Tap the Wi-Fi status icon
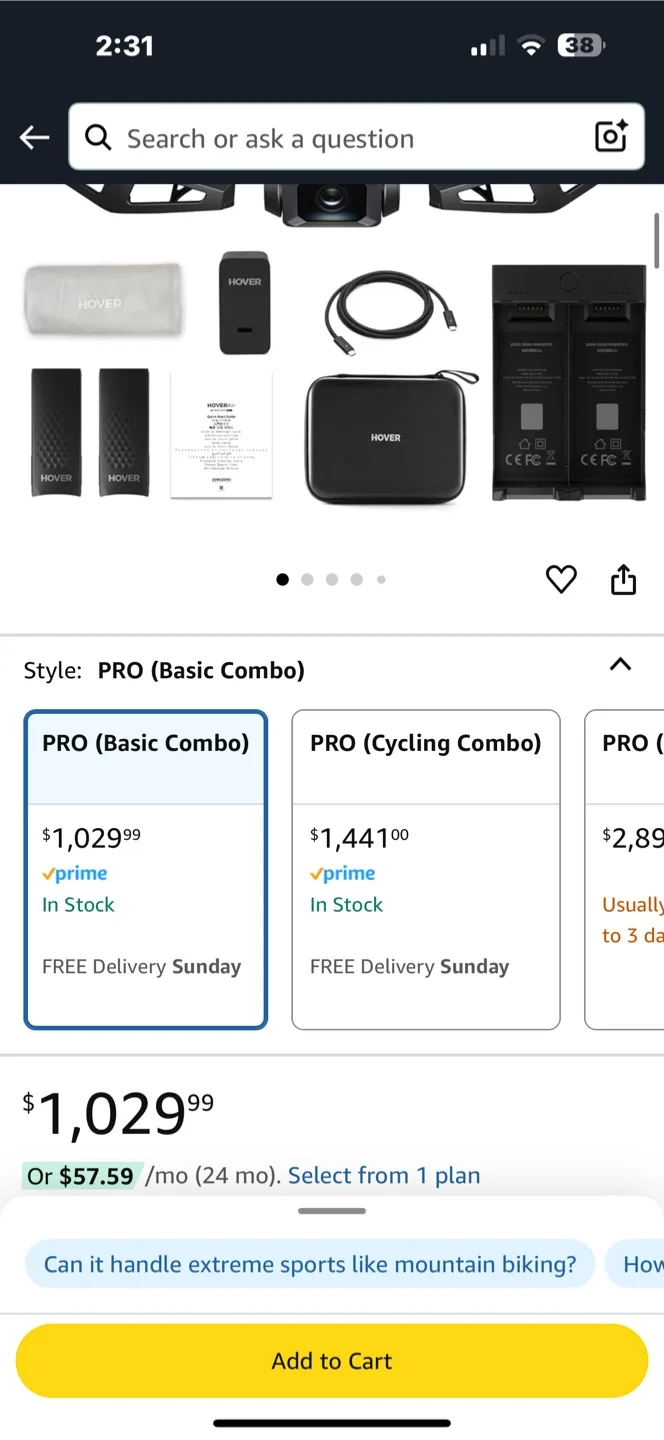Viewport: 664px width, 1440px height. [531, 45]
